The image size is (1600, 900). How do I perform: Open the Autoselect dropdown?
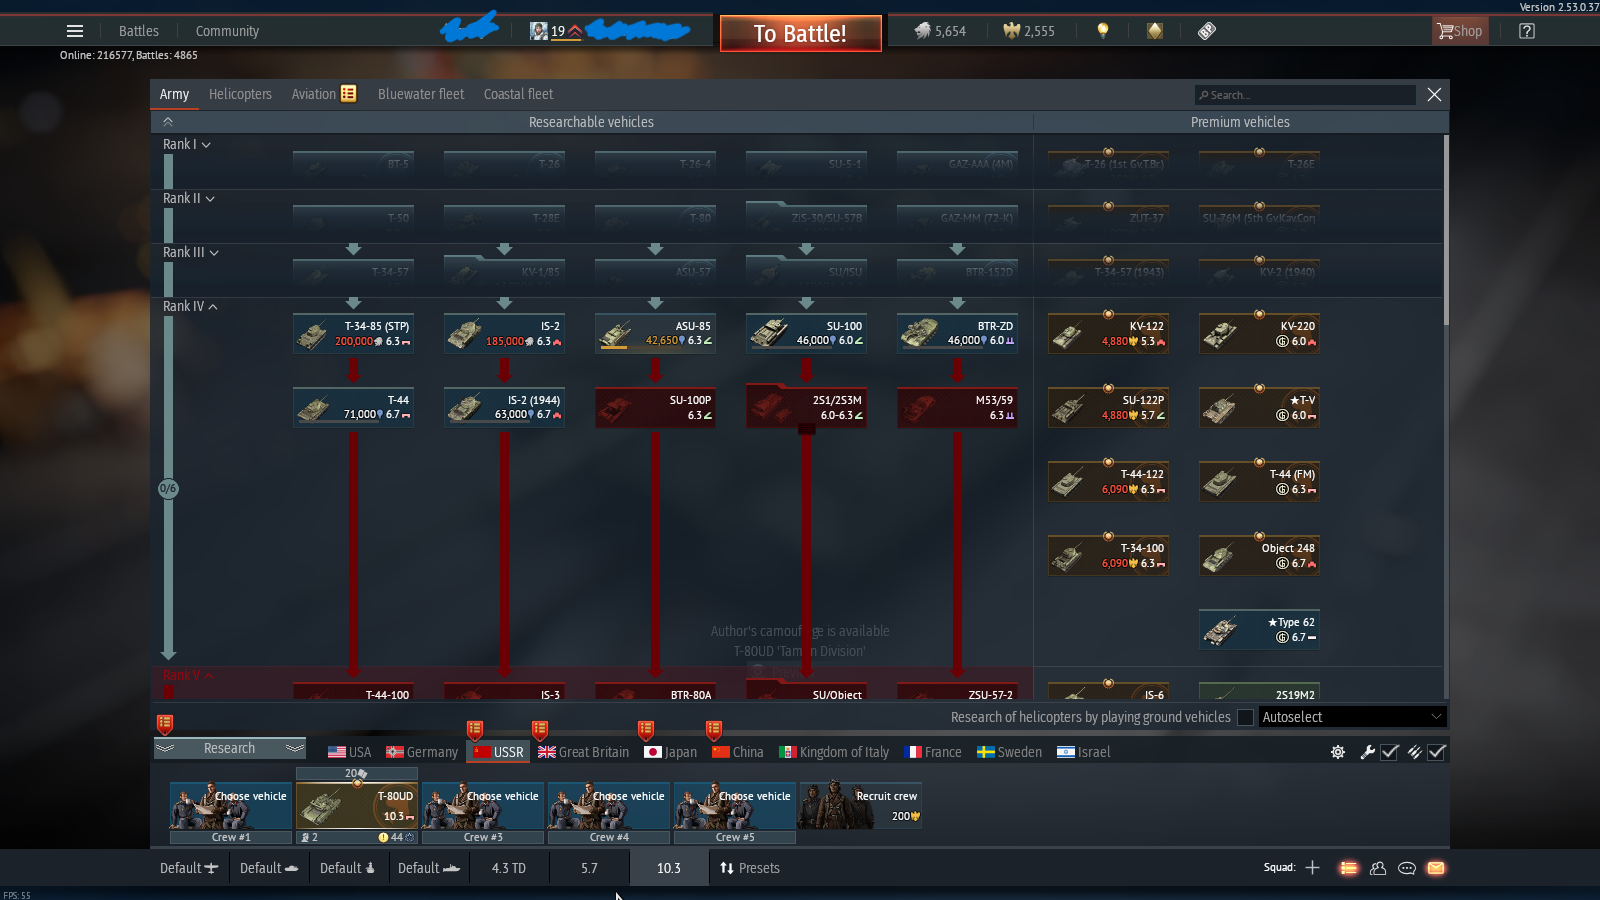[x=1351, y=717]
